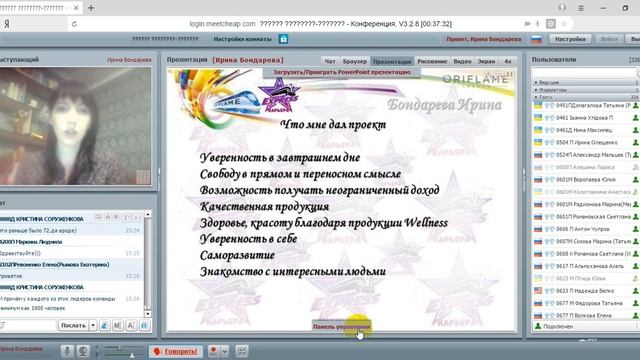Open dropdown arrow next to record button
Image resolution: width=640 pixels, height=360 pixels.
click(224, 351)
